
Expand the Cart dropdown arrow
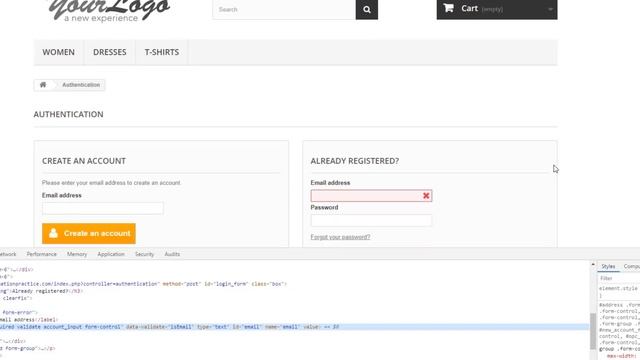coord(550,9)
